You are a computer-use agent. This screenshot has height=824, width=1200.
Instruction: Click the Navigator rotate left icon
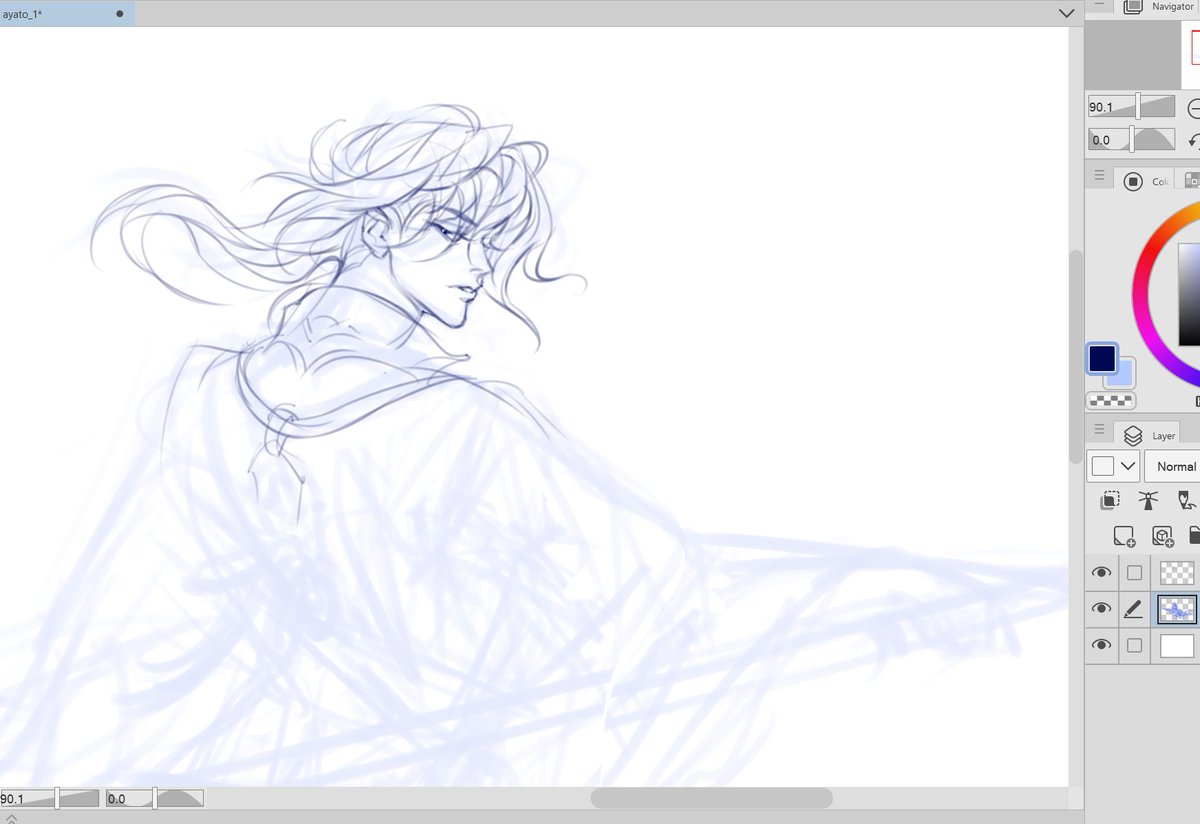1194,140
